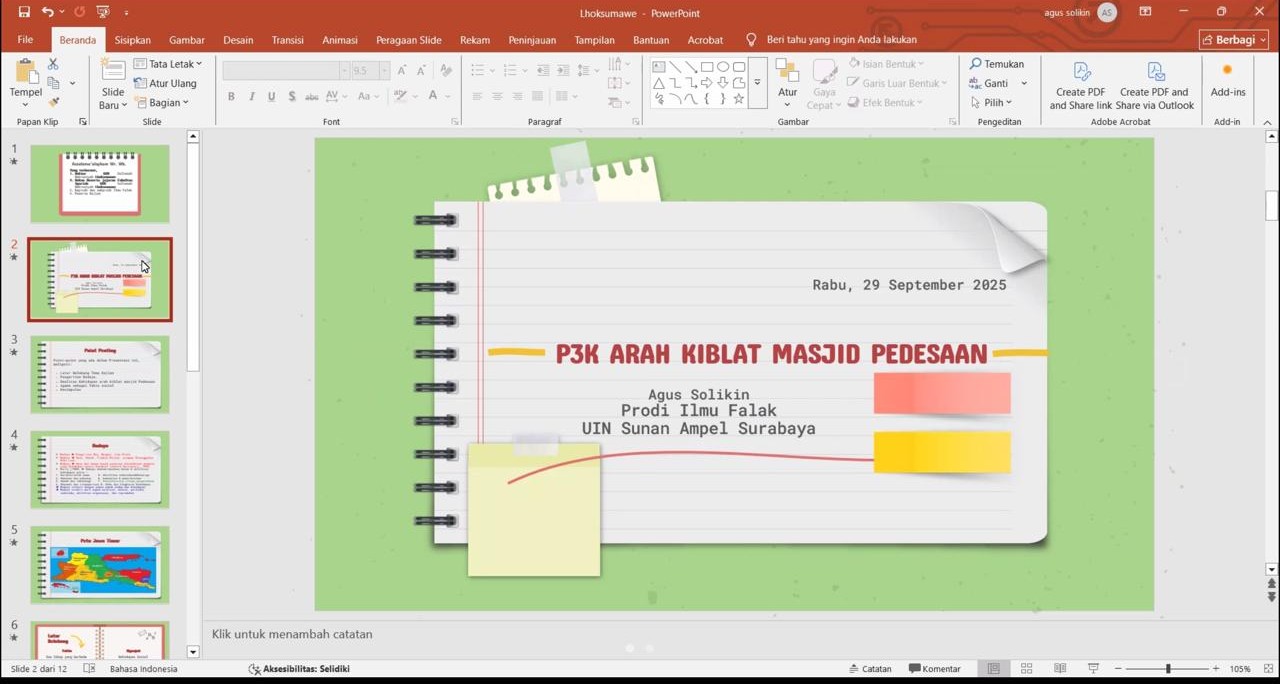Open the Pilih select dropdown
The width and height of the screenshot is (1280, 684).
coord(991,103)
